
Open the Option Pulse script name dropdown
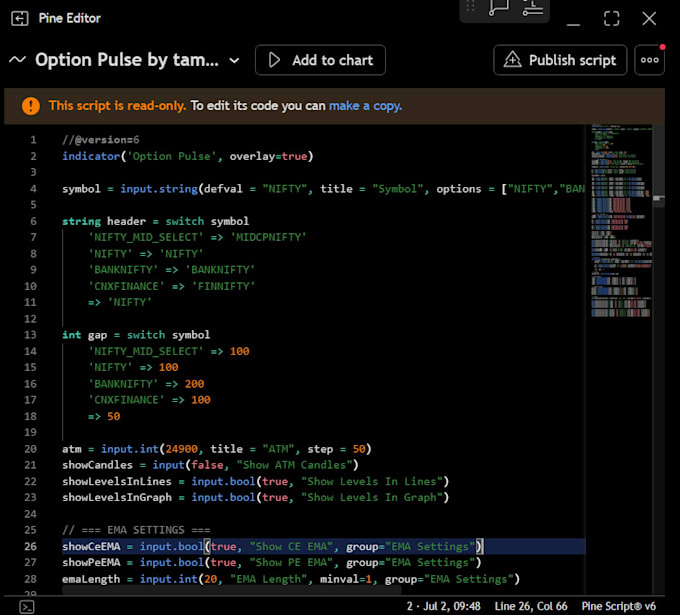[x=234, y=60]
